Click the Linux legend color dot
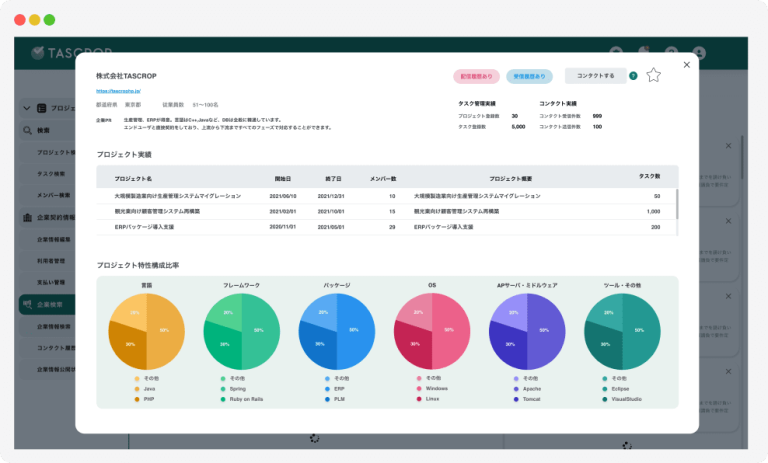 pyautogui.click(x=418, y=398)
